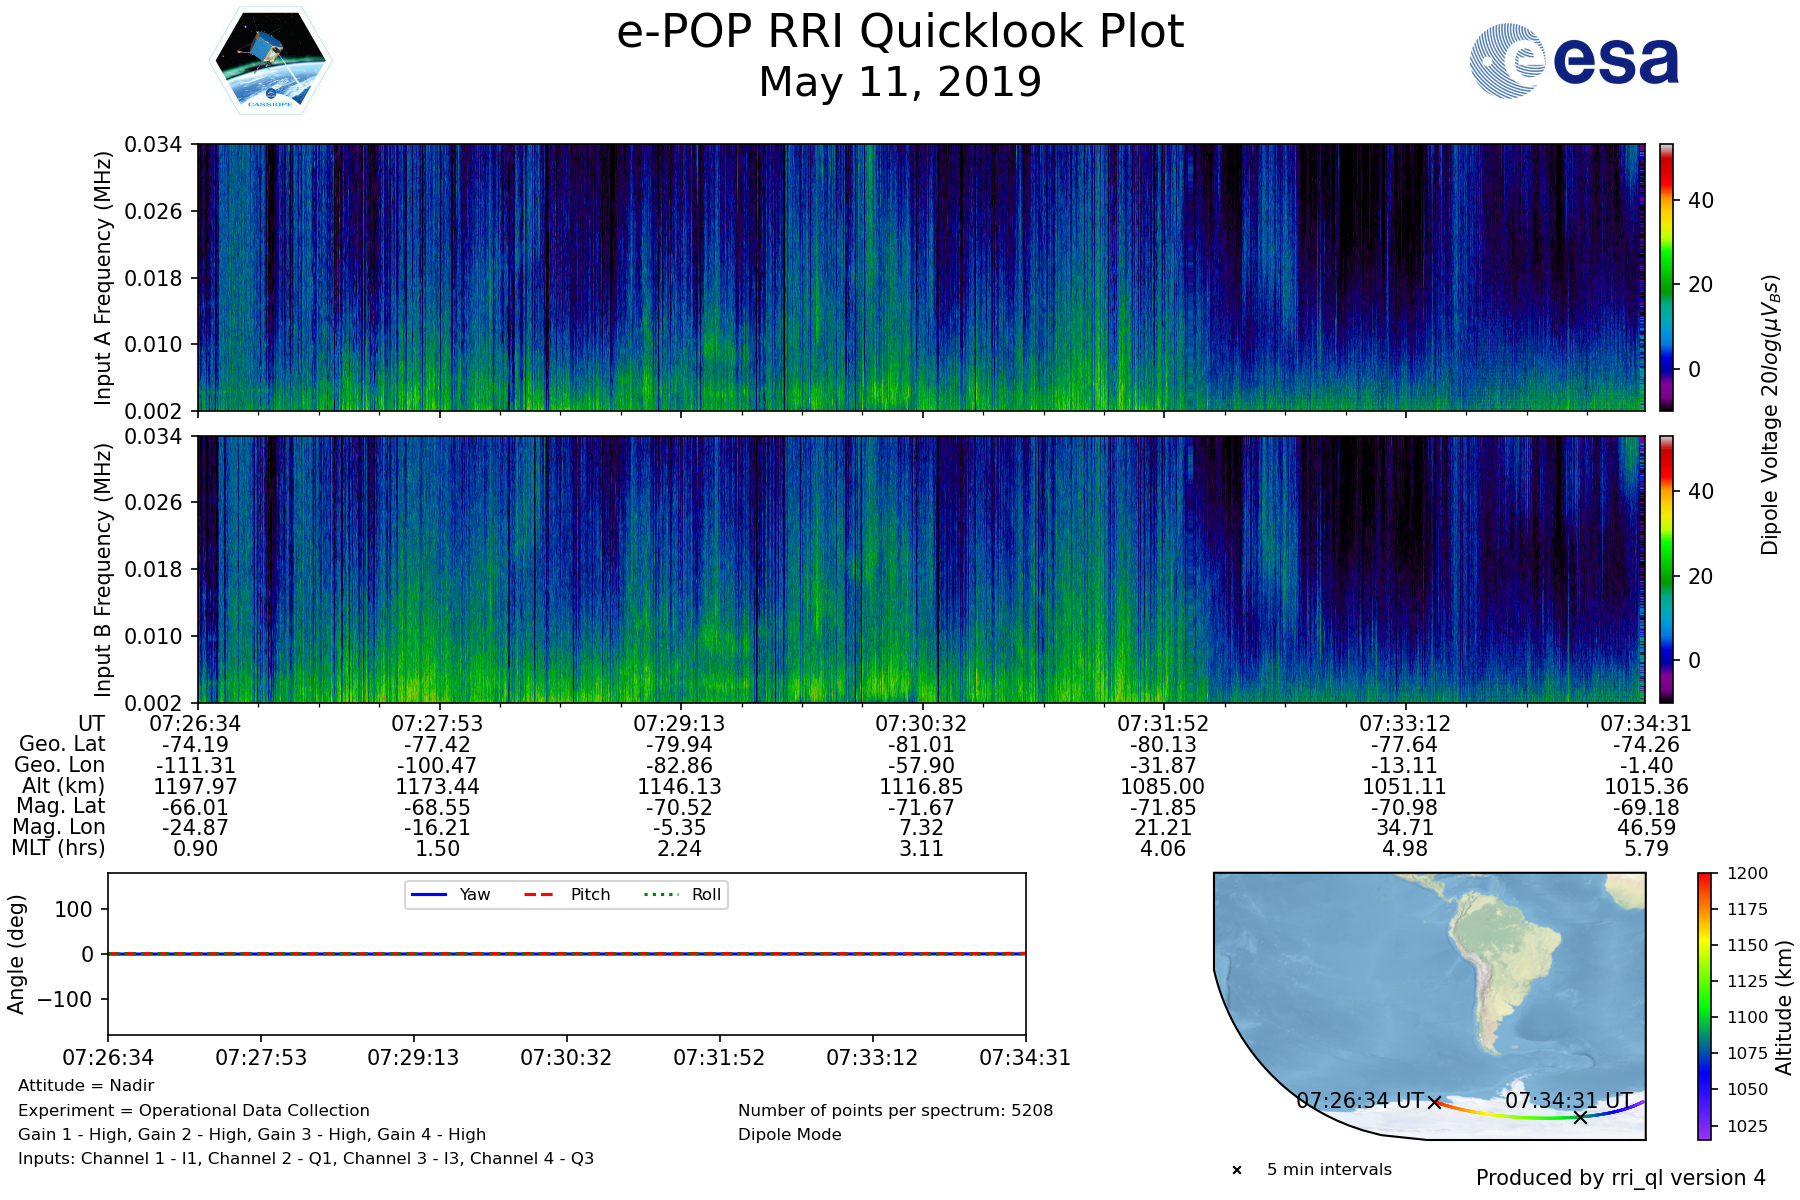Viewport: 1800px width, 1200px height.
Task: Click the 07:31:52 tick on the angle plot
Action: click(x=719, y=1057)
